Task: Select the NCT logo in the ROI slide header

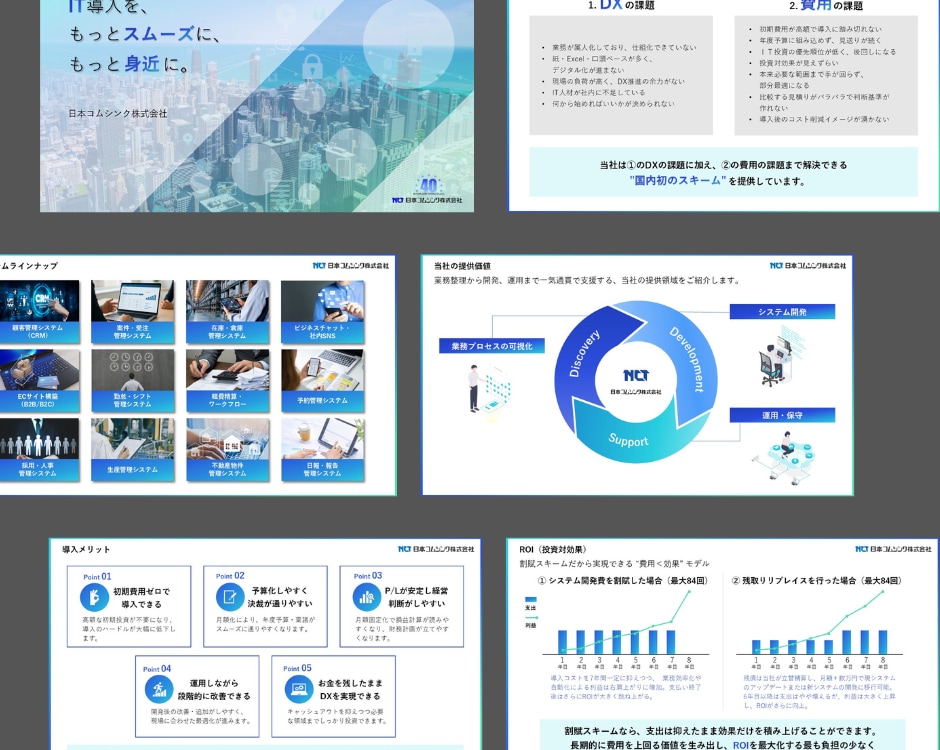Action: click(893, 549)
